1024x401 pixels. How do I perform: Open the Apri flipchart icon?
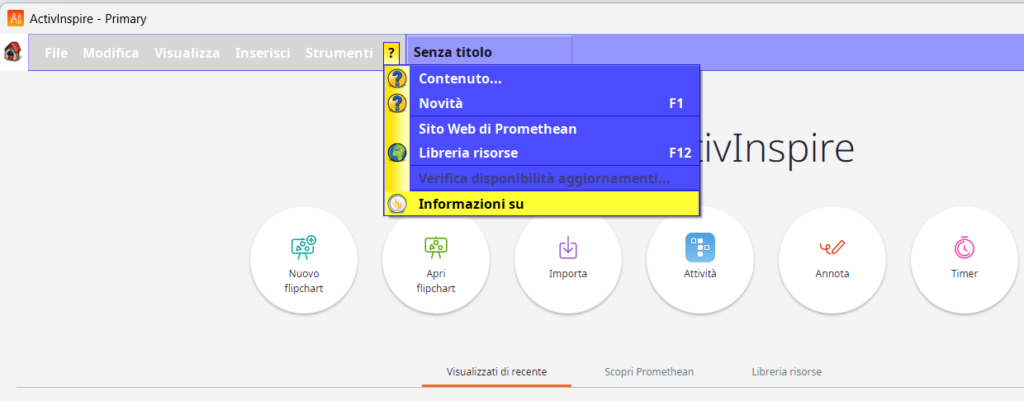point(436,246)
